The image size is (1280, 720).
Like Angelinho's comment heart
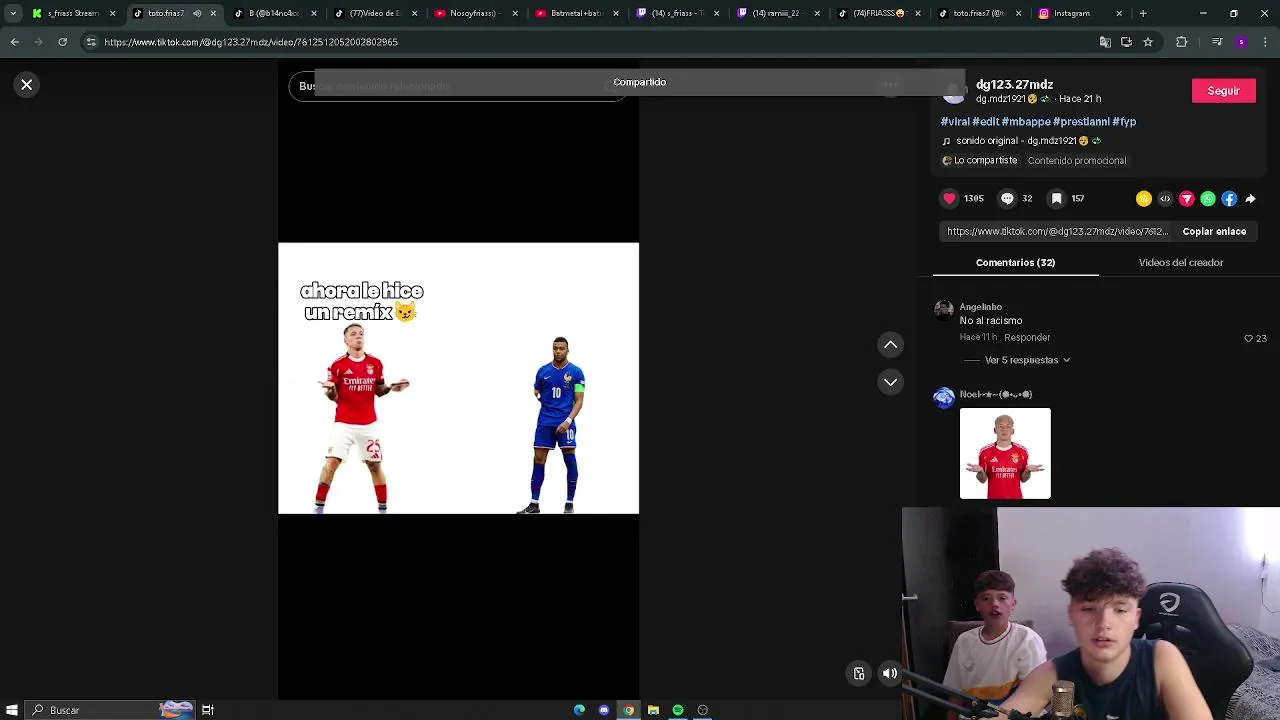(x=1248, y=339)
